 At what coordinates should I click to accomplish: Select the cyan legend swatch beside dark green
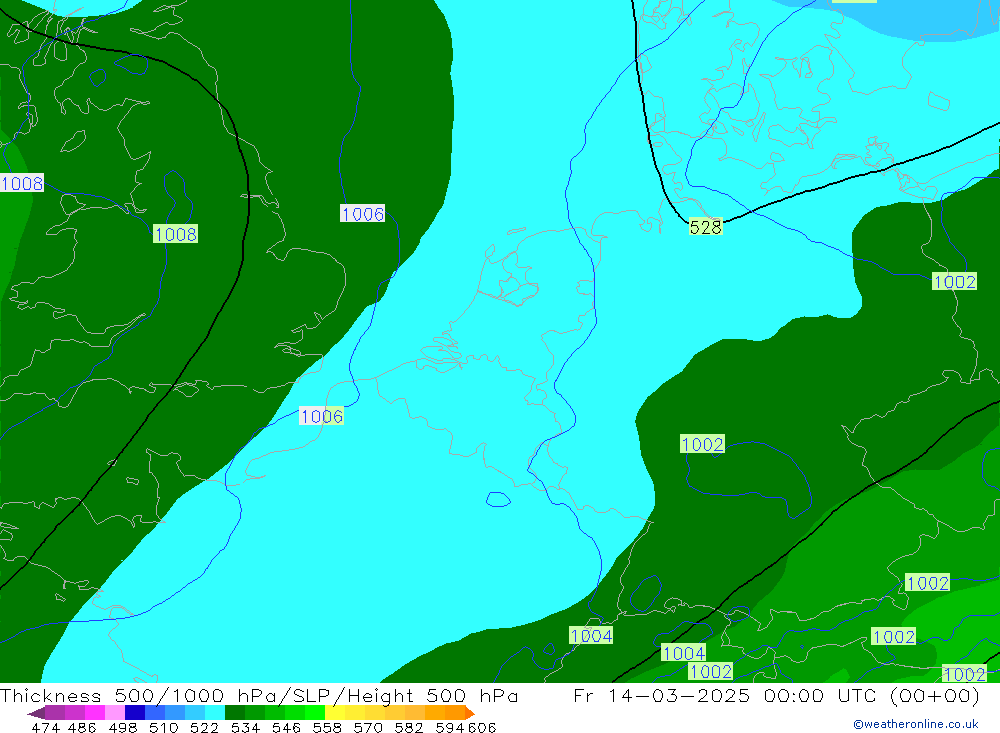point(215,713)
